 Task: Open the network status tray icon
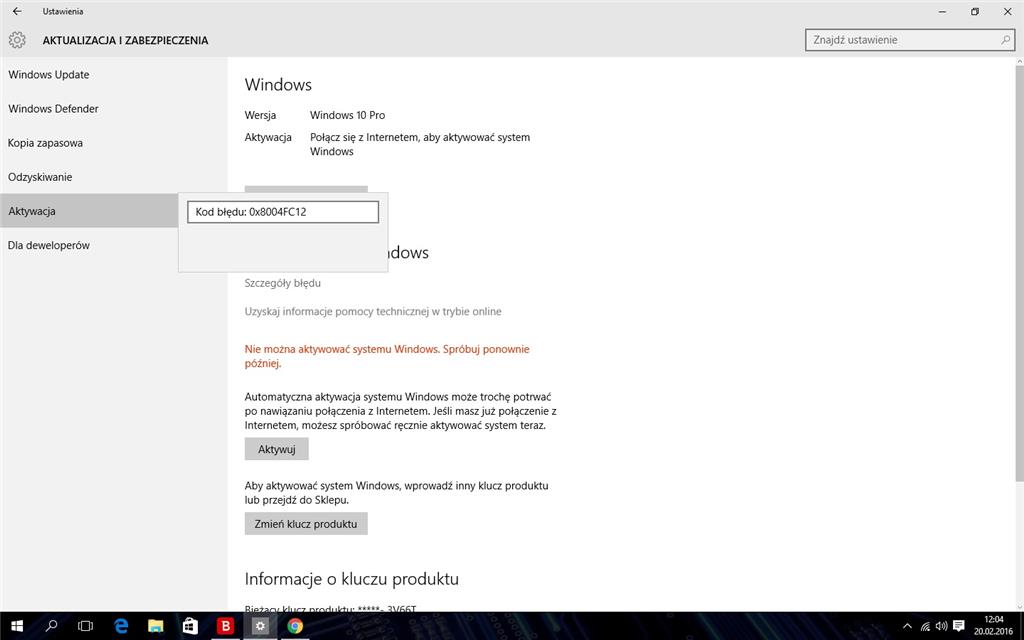click(x=925, y=627)
